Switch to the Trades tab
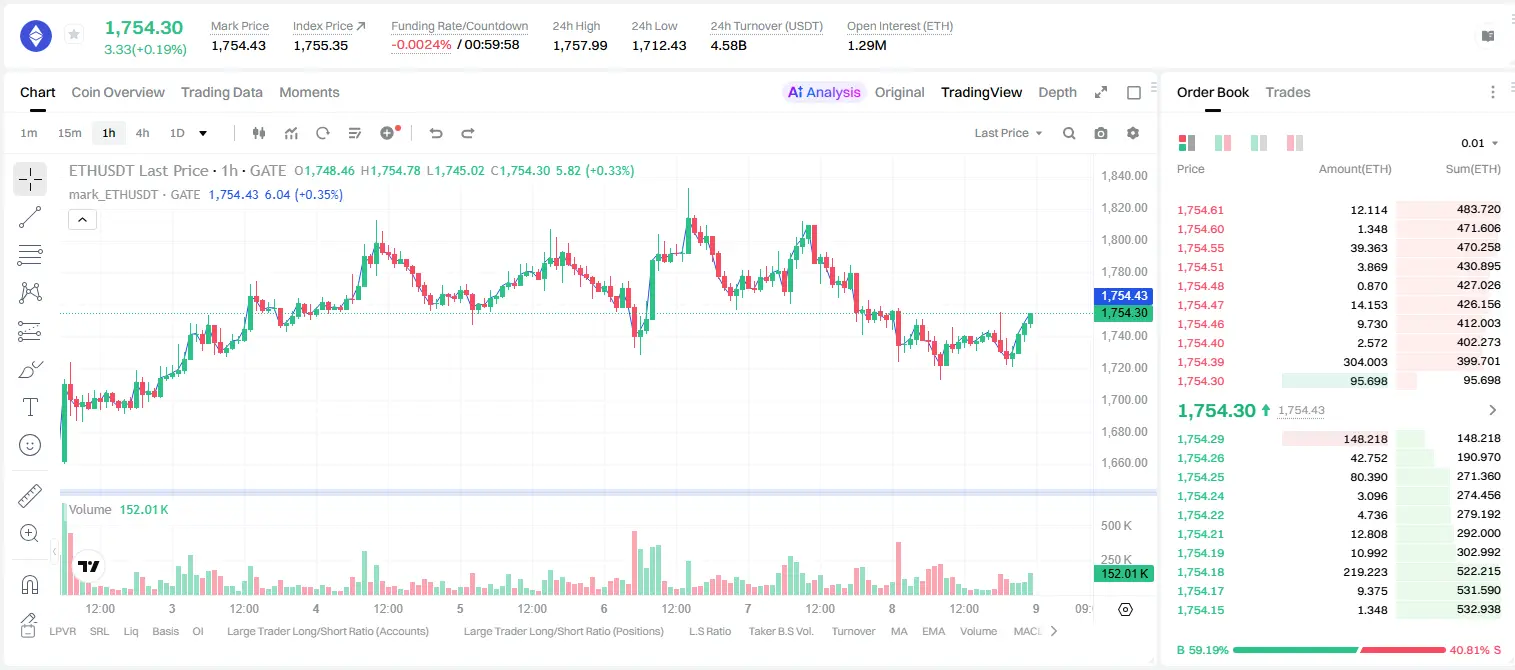This screenshot has height=670, width=1515. pos(1288,92)
